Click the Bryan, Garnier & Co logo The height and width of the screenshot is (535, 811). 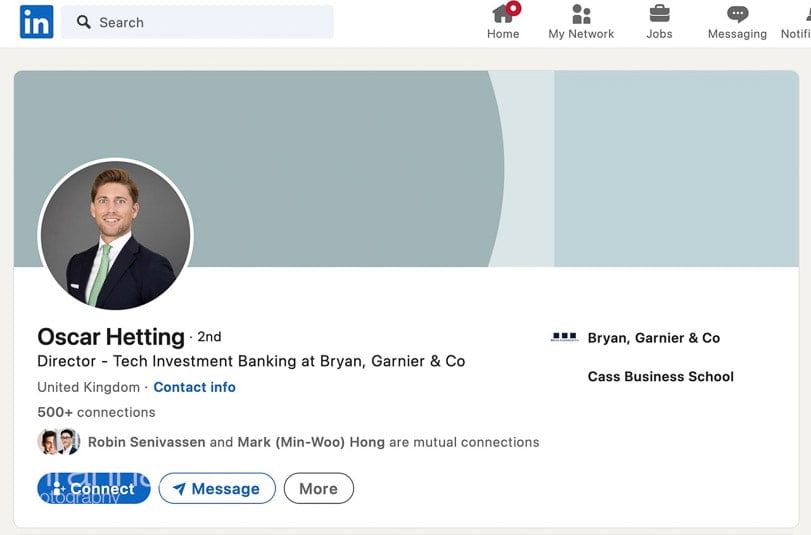click(x=565, y=338)
